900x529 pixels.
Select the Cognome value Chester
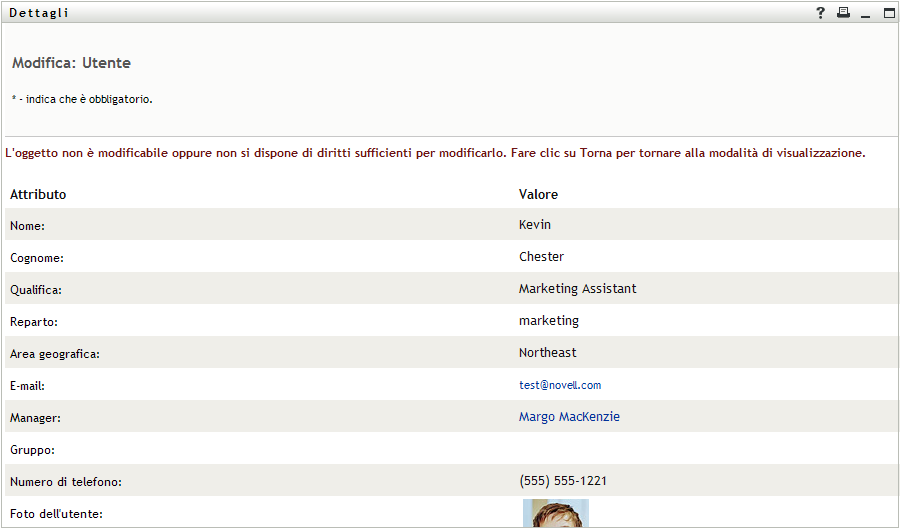click(x=541, y=257)
